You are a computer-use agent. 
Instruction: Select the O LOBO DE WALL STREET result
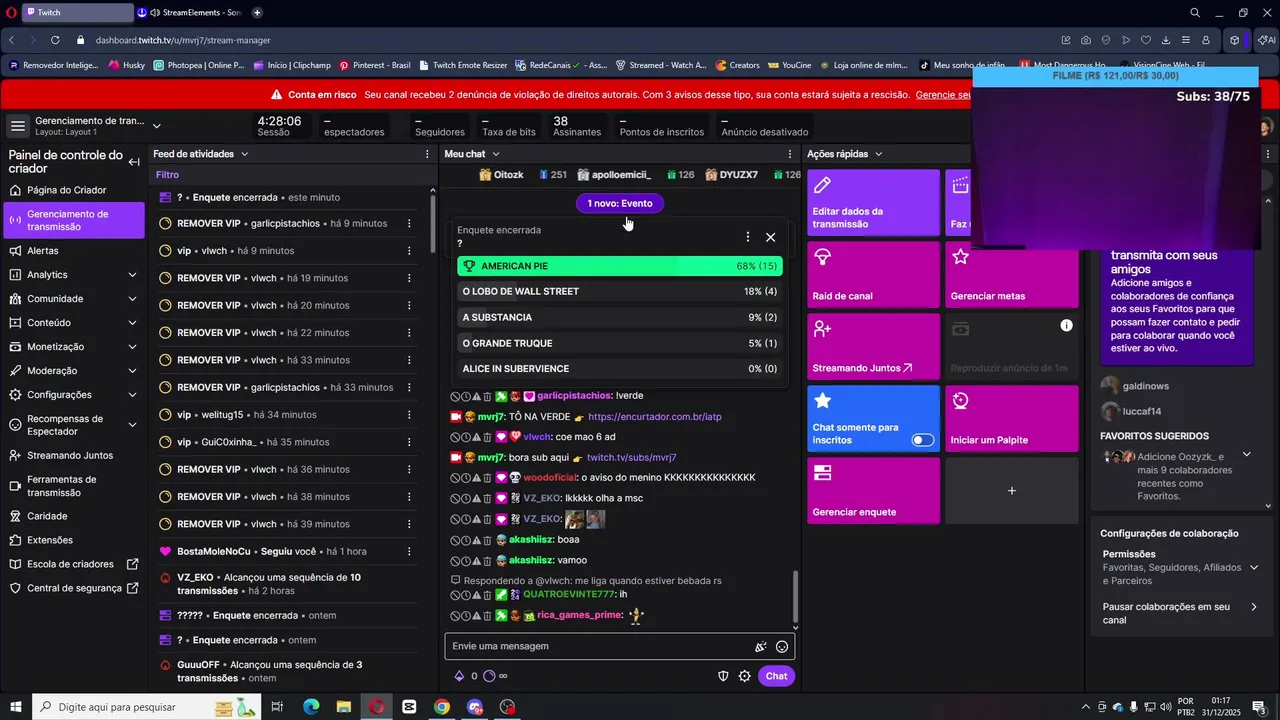tap(619, 292)
